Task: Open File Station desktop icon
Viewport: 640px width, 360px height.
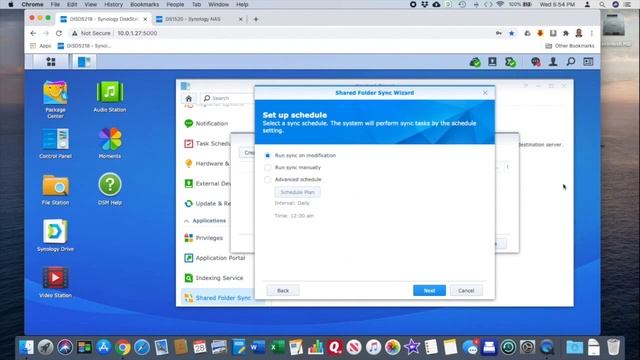Action: click(x=56, y=189)
